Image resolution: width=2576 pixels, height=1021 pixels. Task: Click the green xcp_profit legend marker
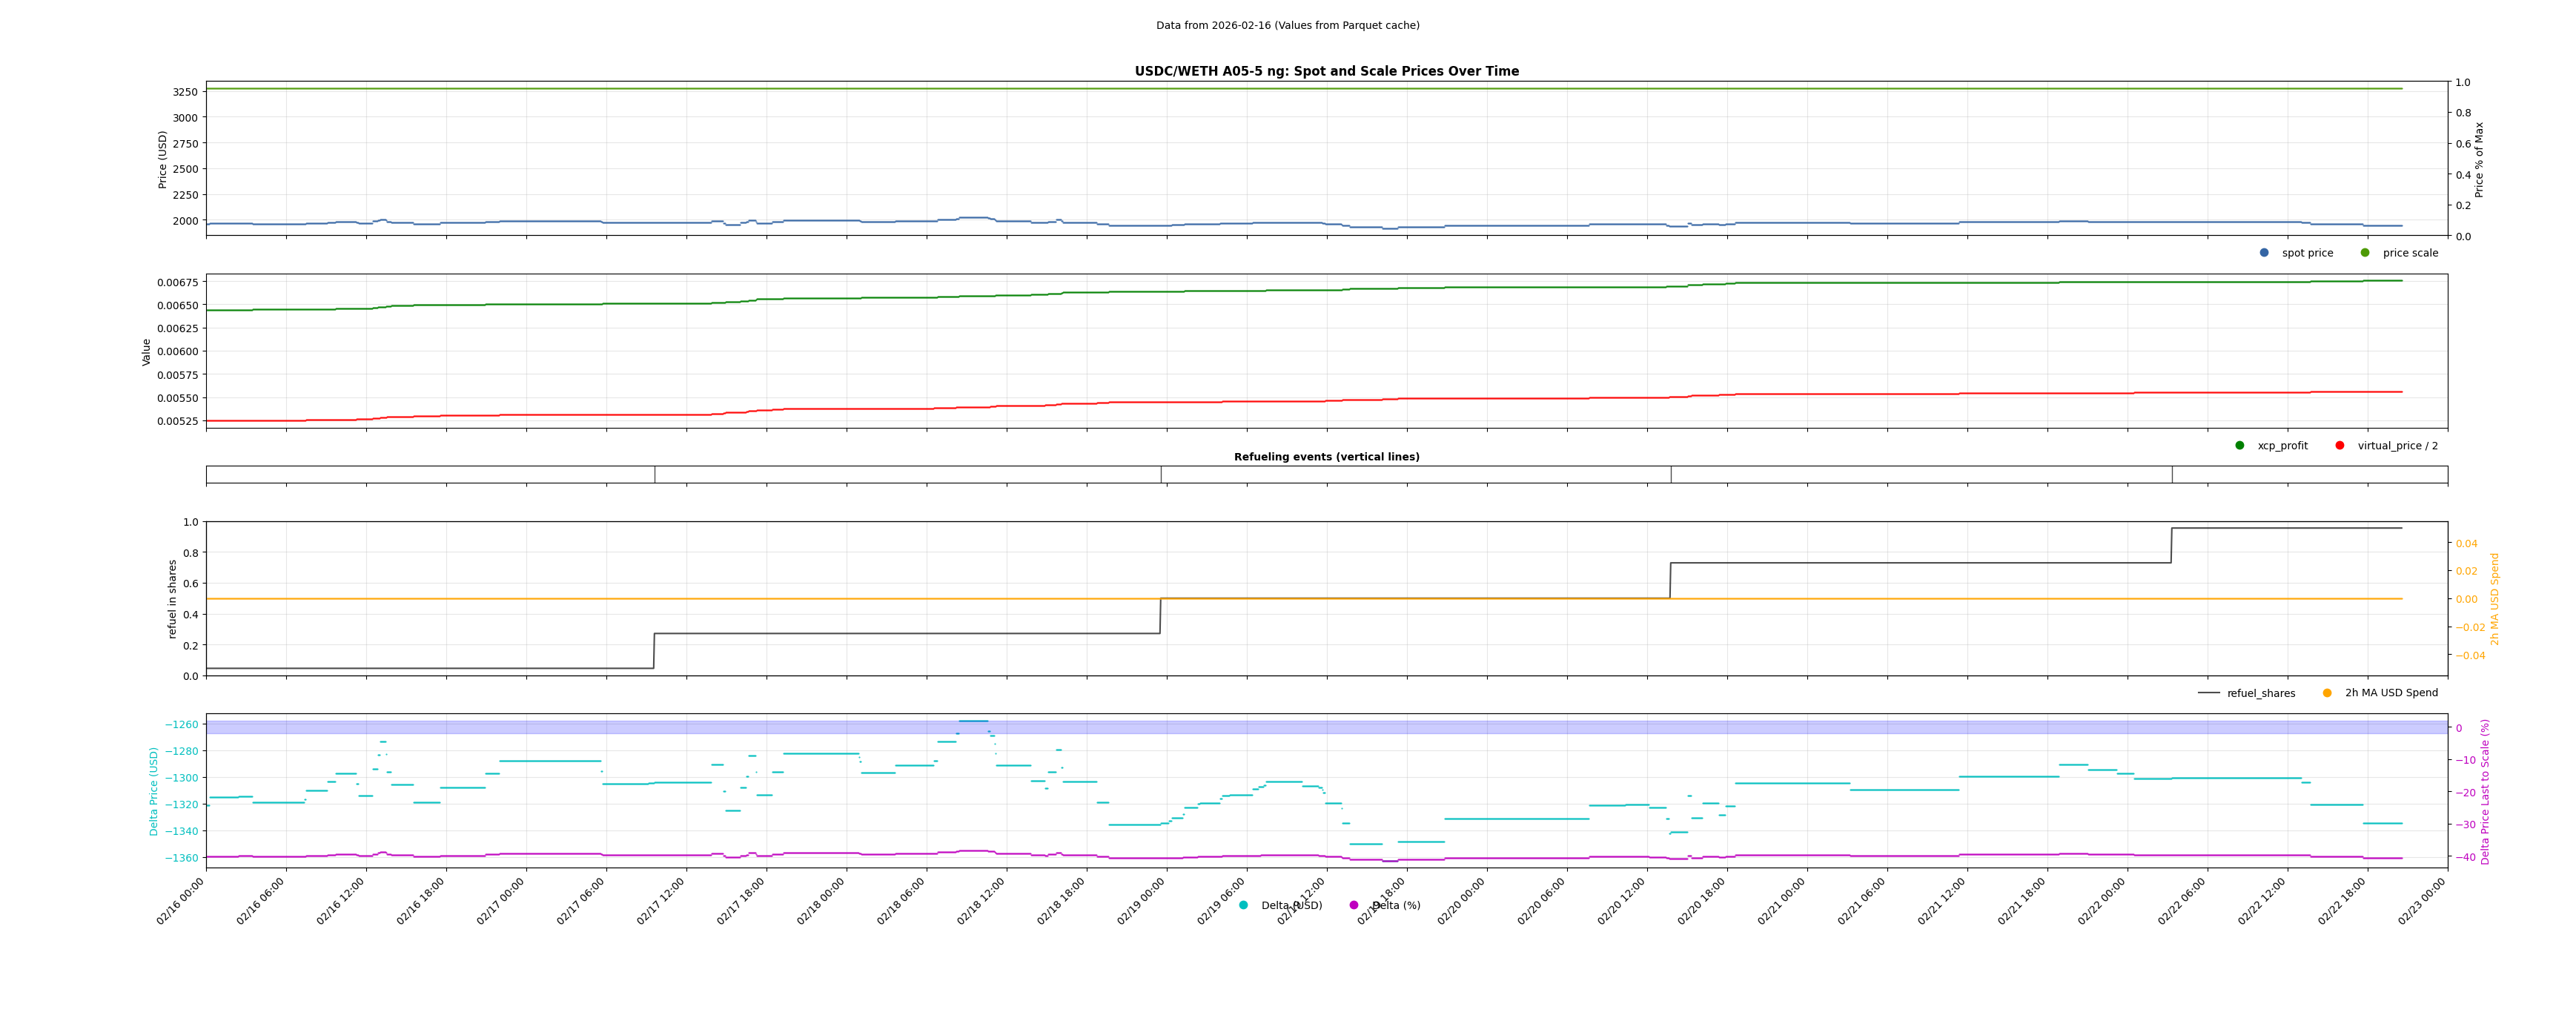2240,446
